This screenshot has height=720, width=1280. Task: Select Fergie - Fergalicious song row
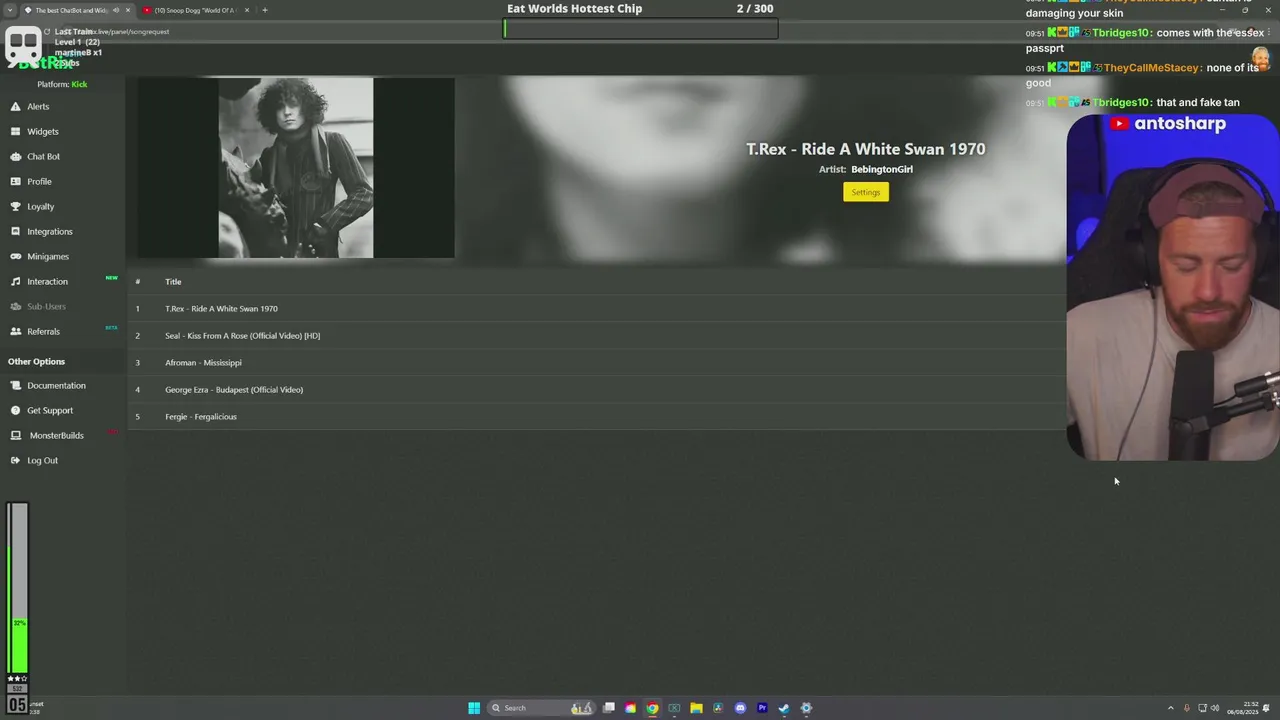pyautogui.click(x=596, y=416)
